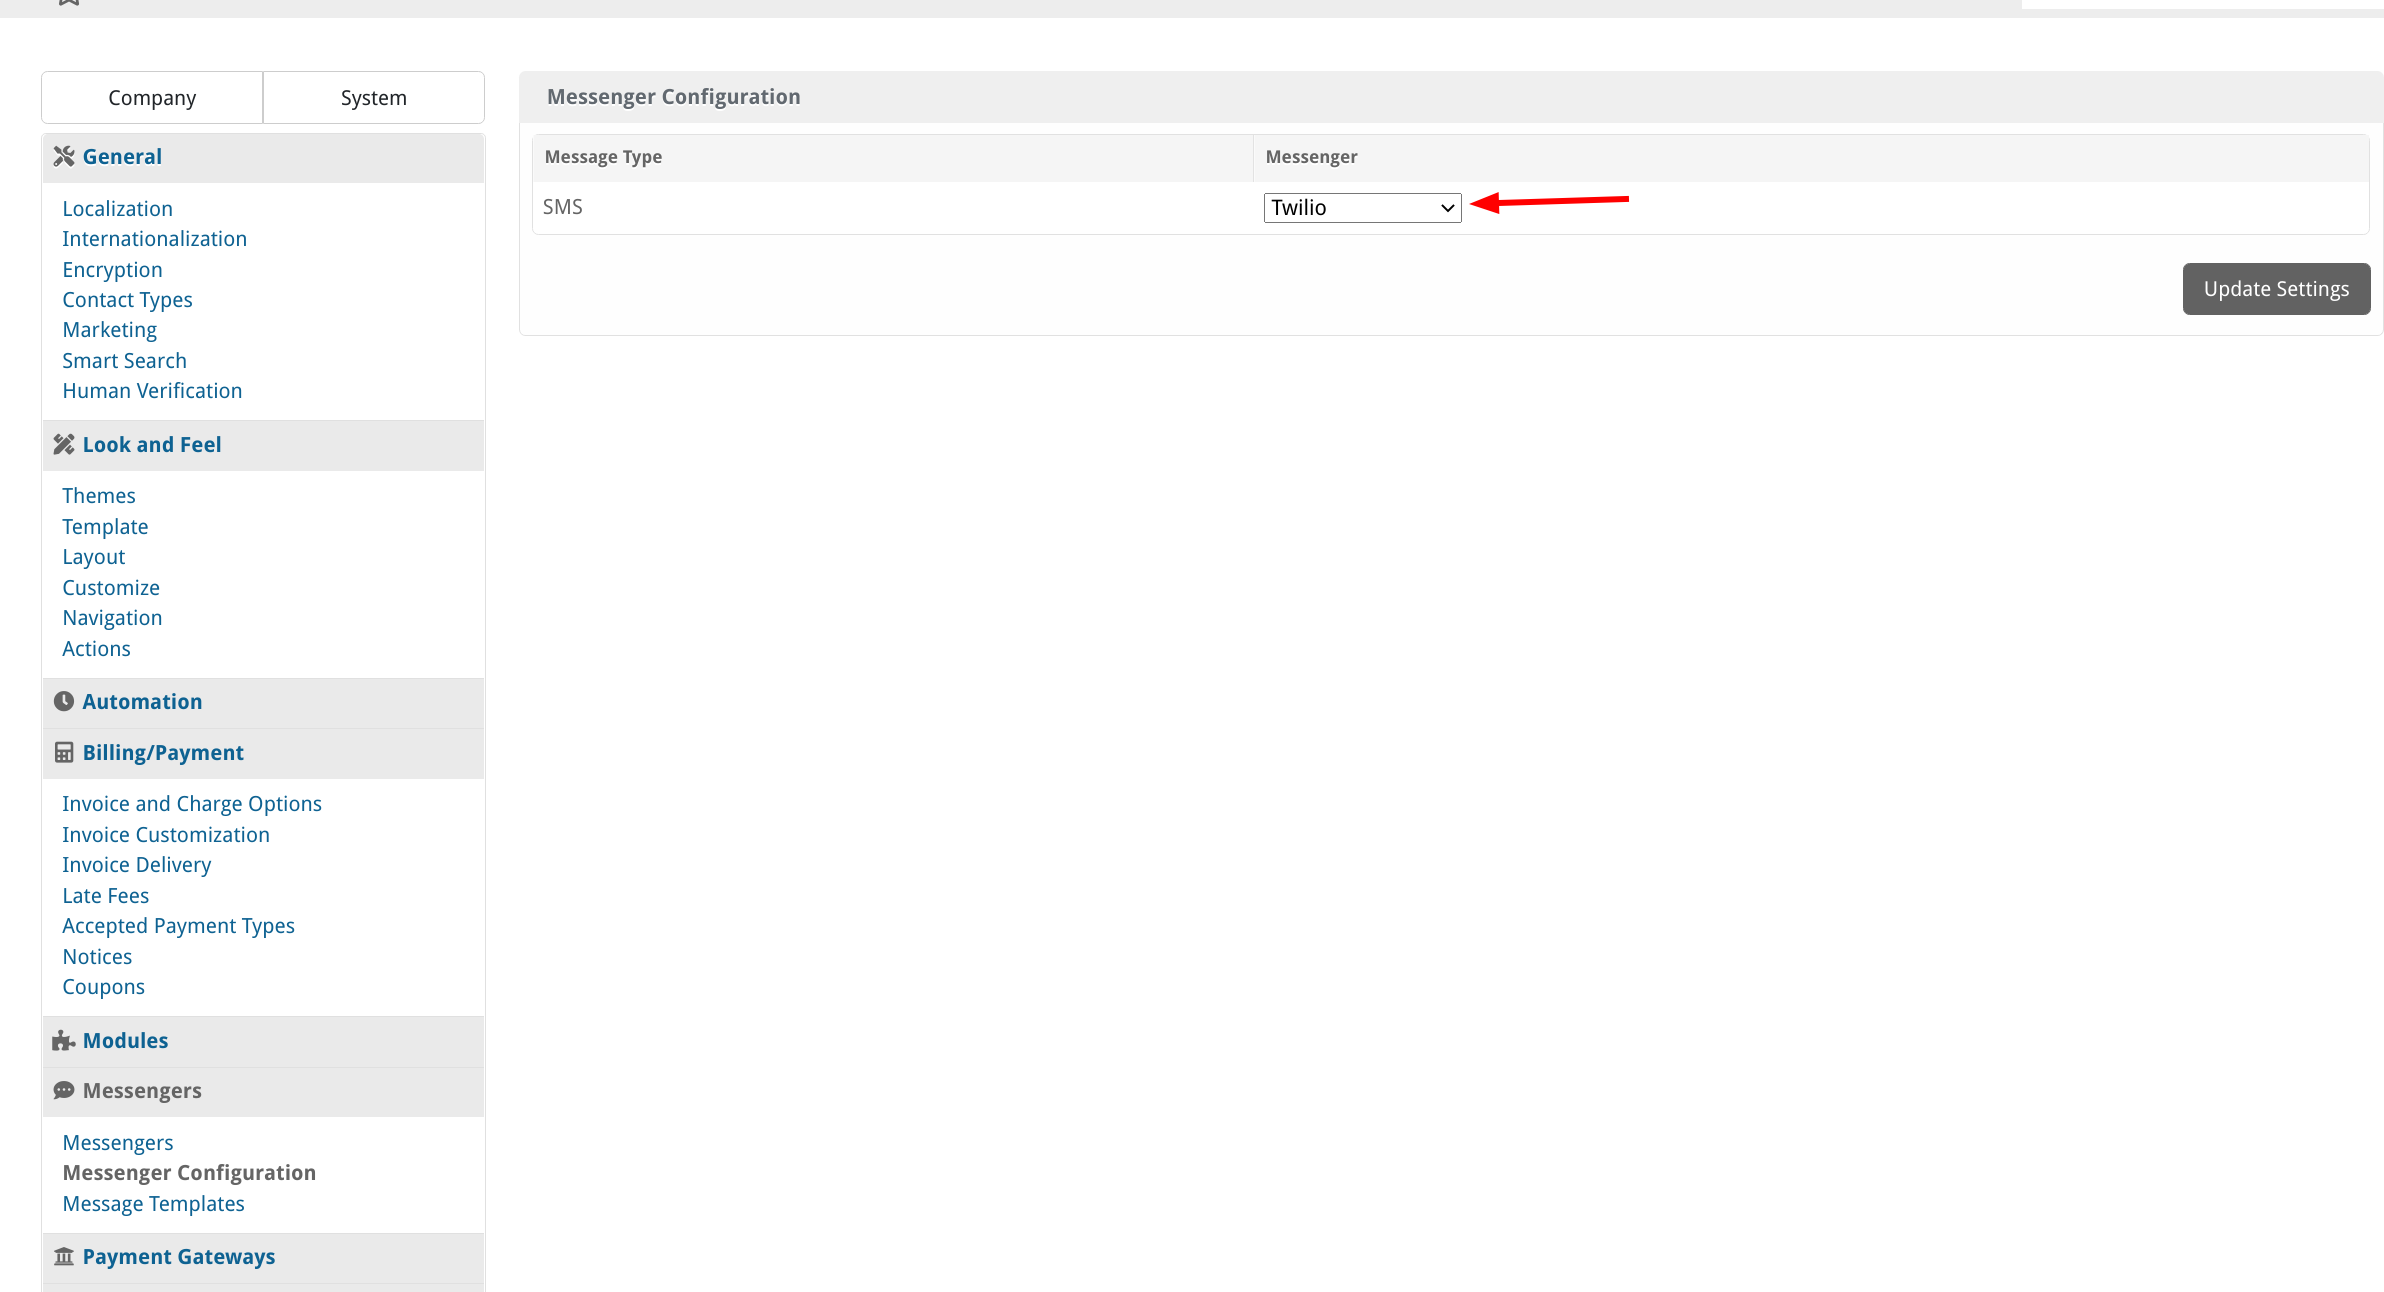Go to Contact Types
This screenshot has width=2384, height=1292.
(x=127, y=299)
